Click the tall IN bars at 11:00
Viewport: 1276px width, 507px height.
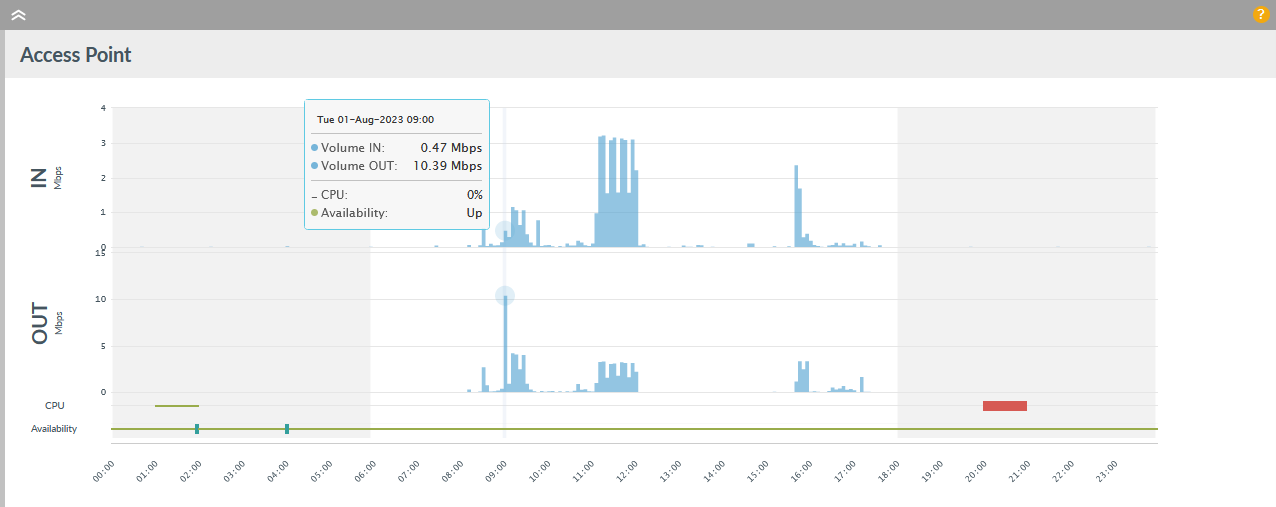coord(602,190)
